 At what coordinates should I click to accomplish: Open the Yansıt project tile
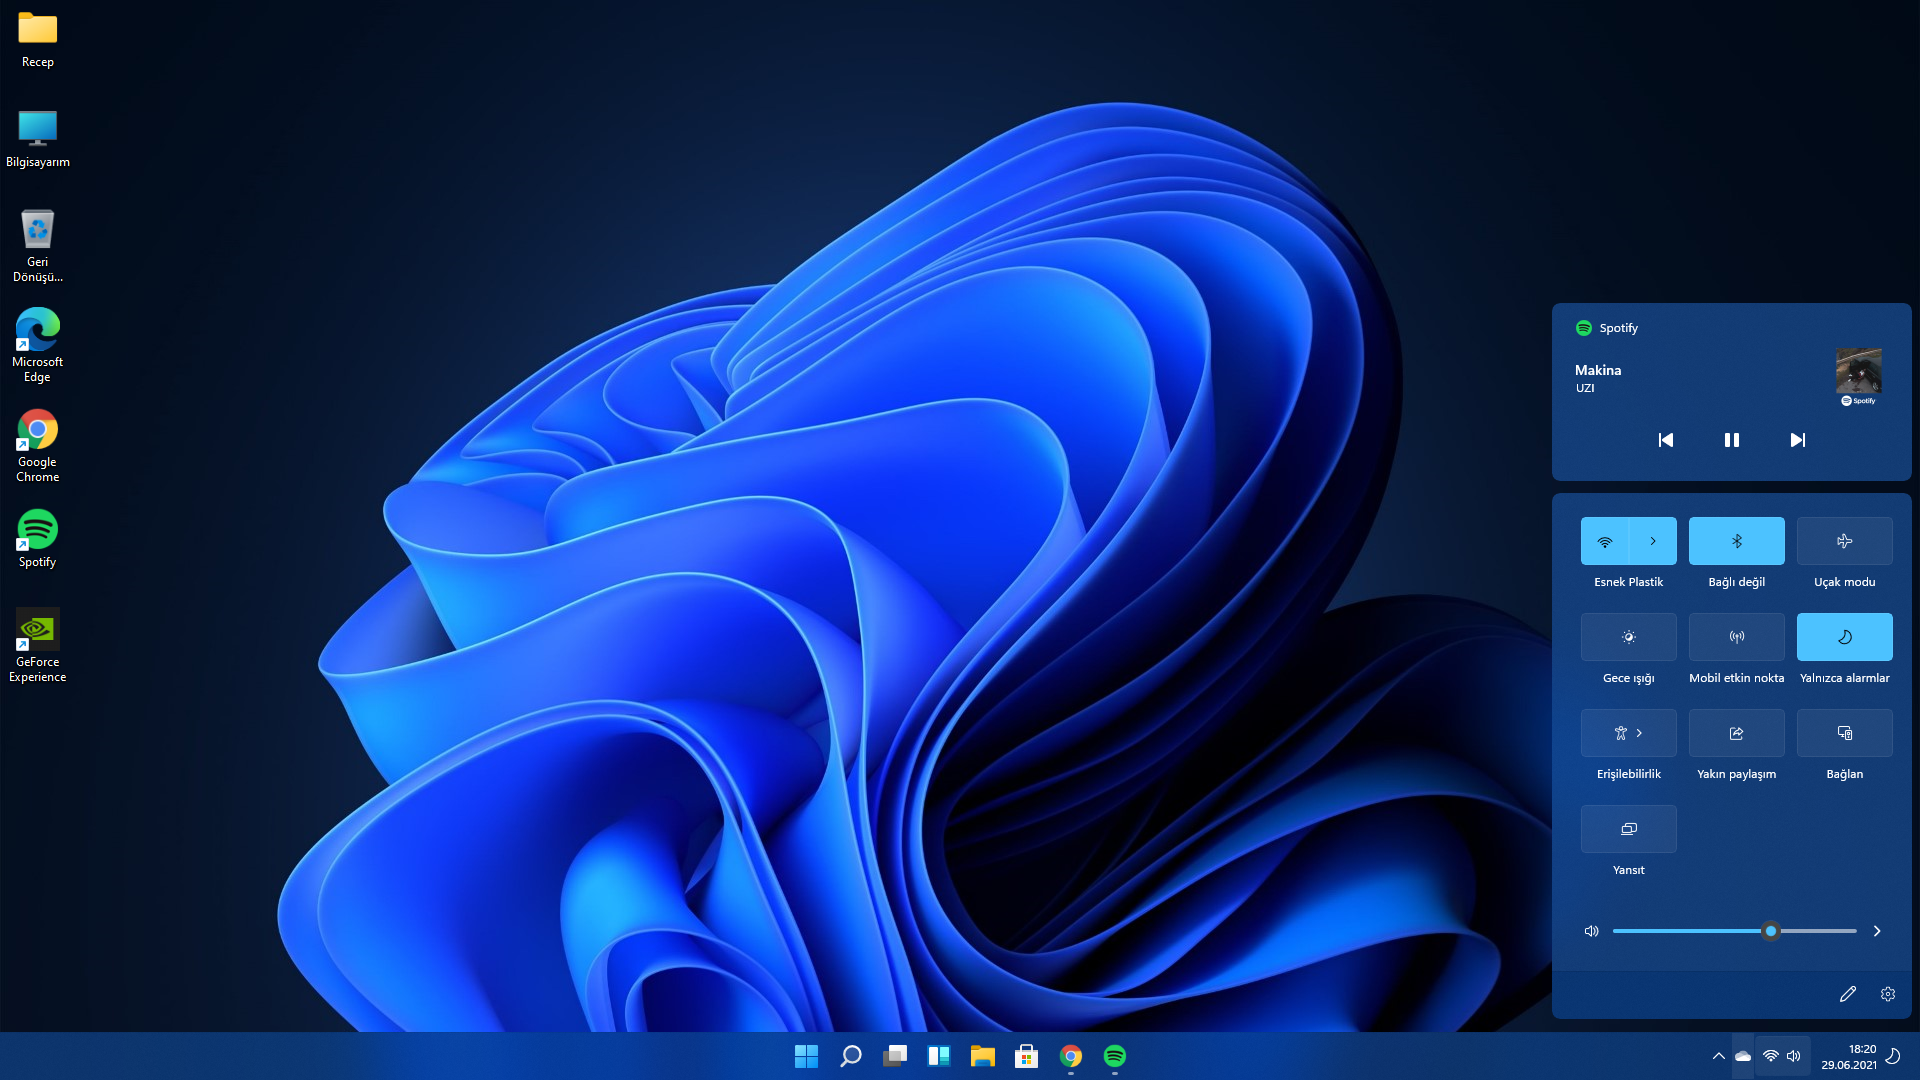[x=1628, y=829]
